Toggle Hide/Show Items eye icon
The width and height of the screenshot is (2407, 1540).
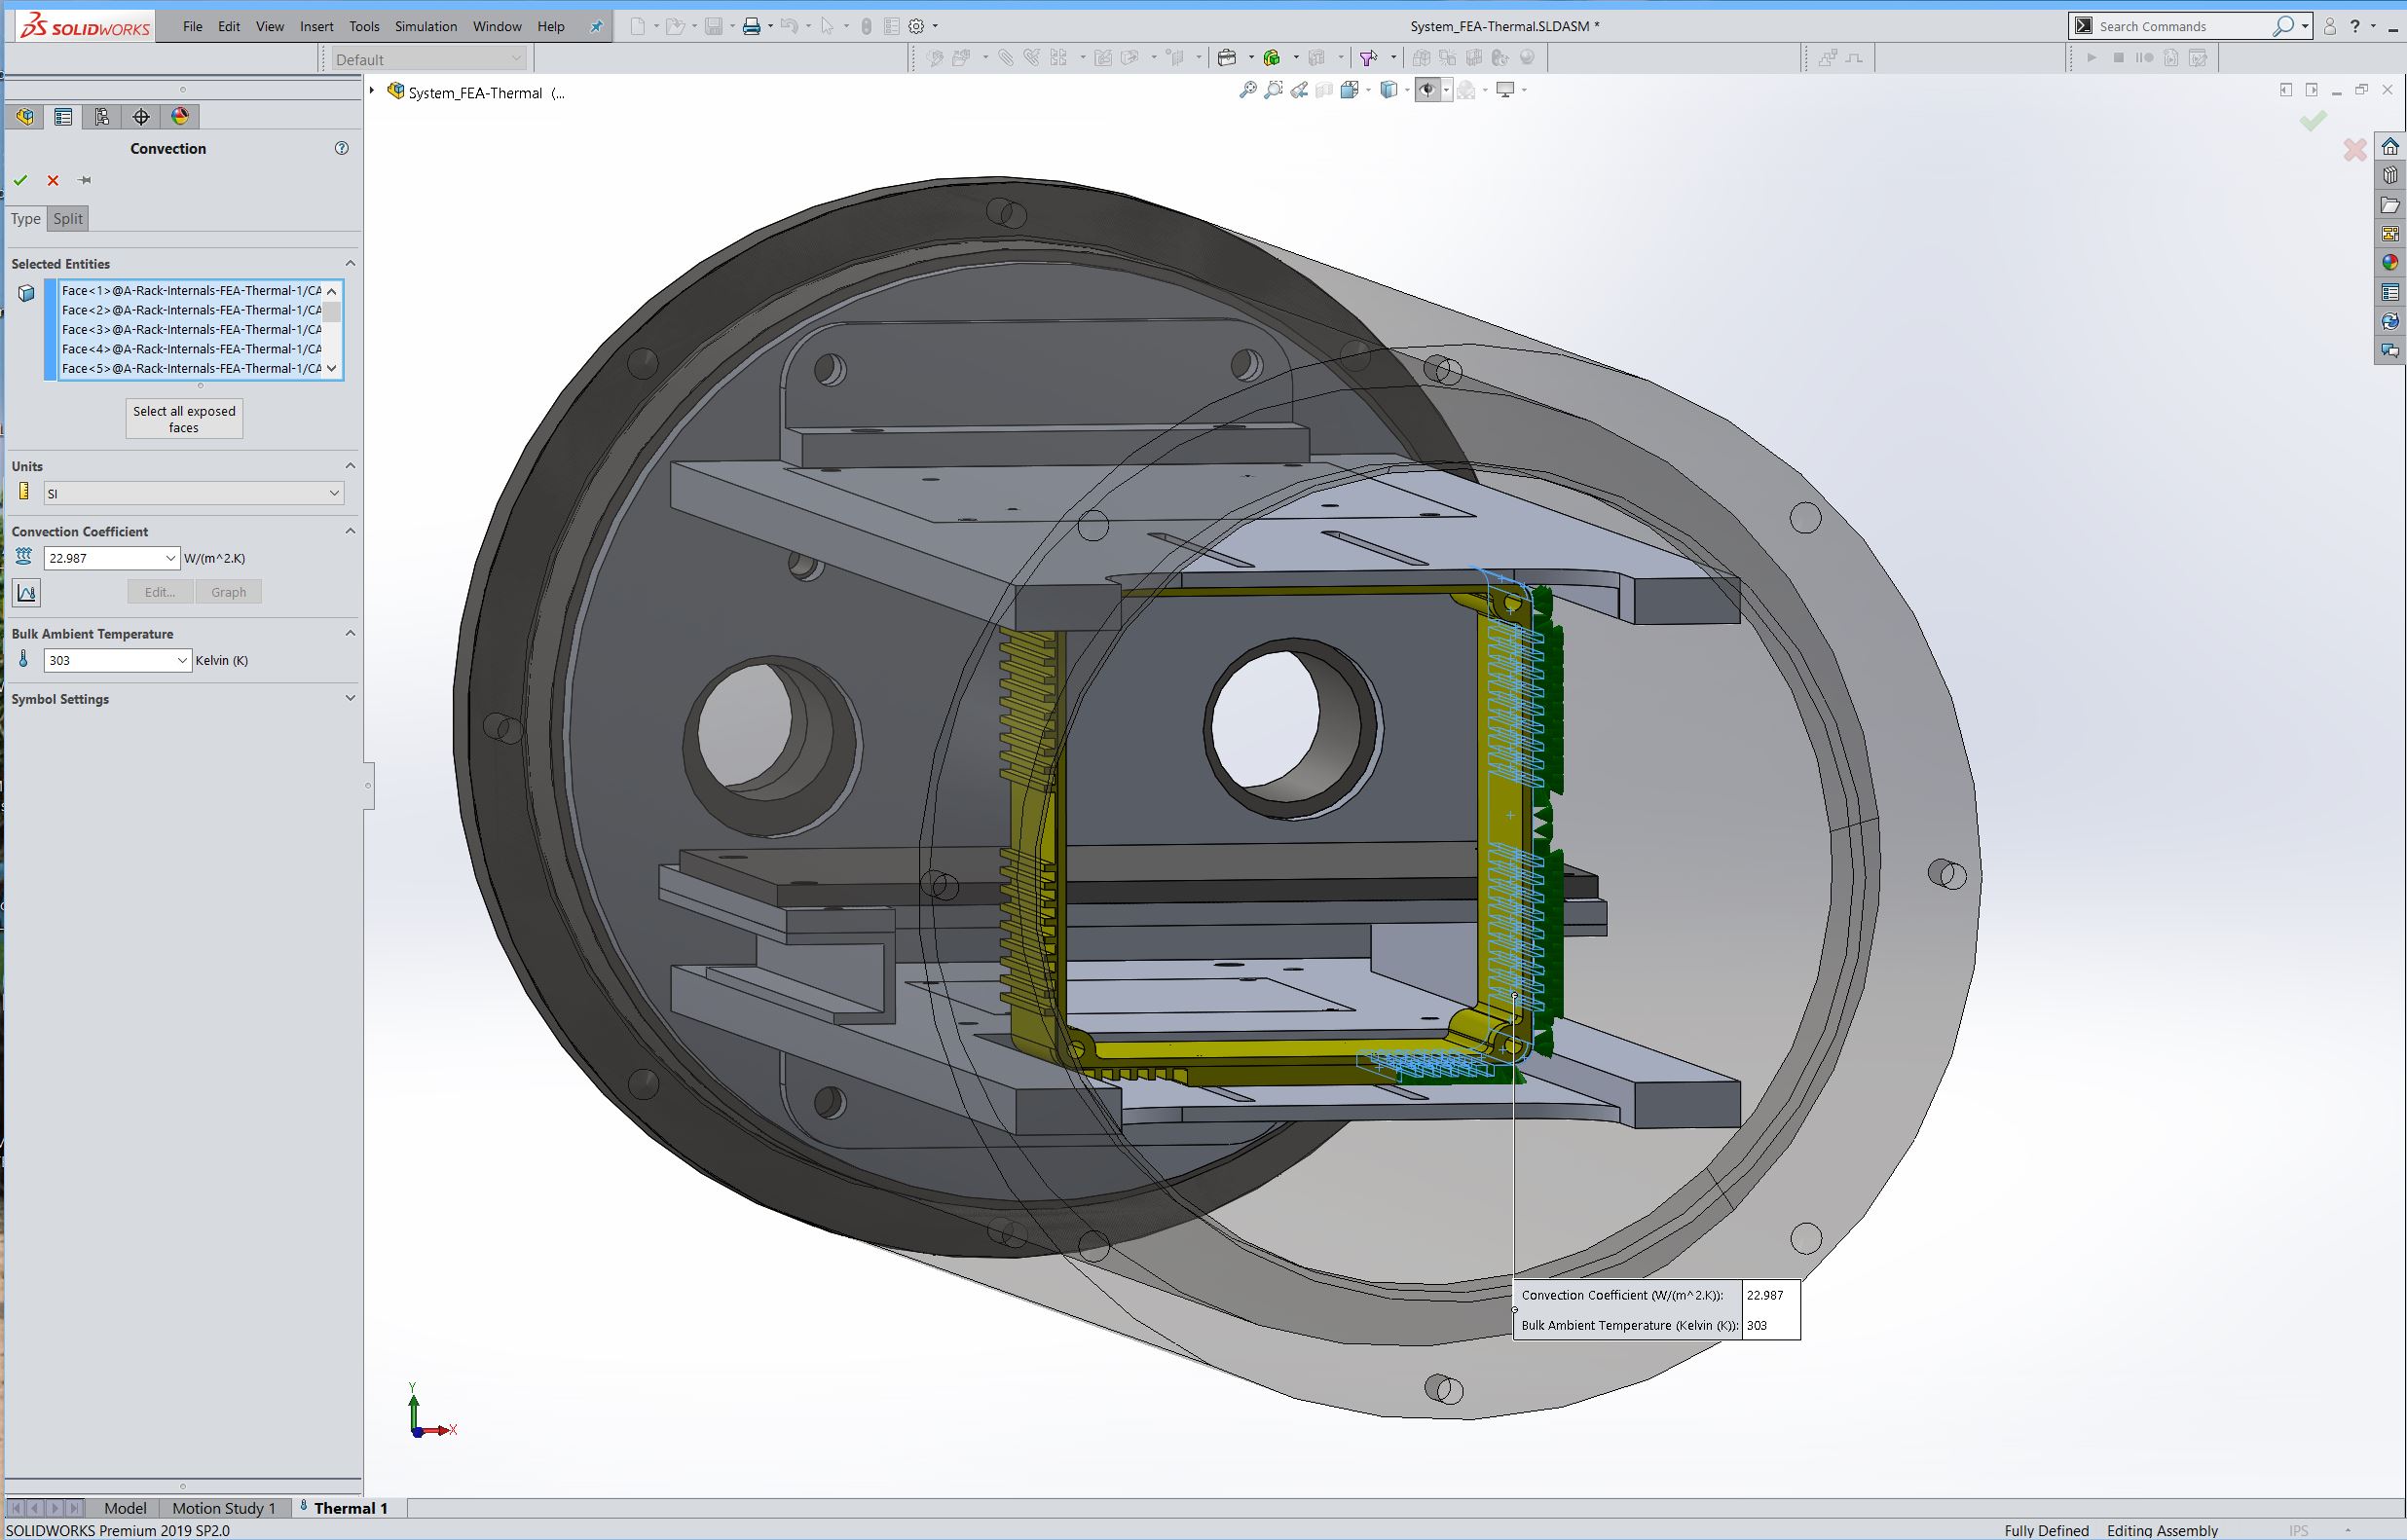coord(1427,90)
